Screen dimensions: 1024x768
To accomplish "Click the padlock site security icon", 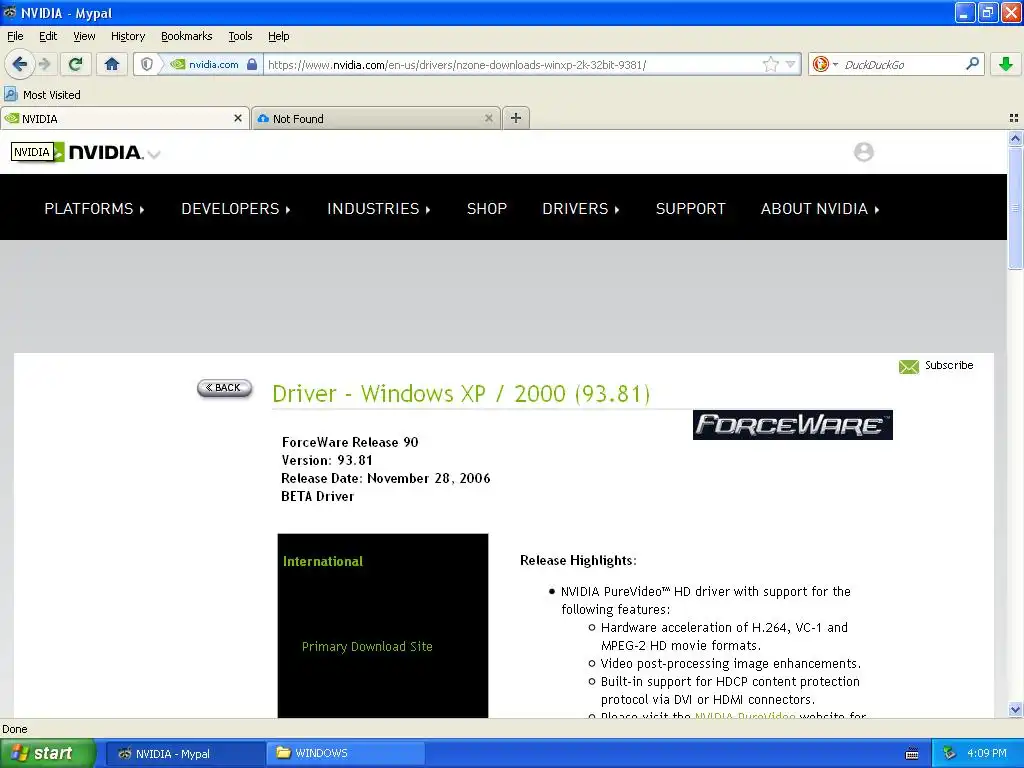I will tap(252, 64).
